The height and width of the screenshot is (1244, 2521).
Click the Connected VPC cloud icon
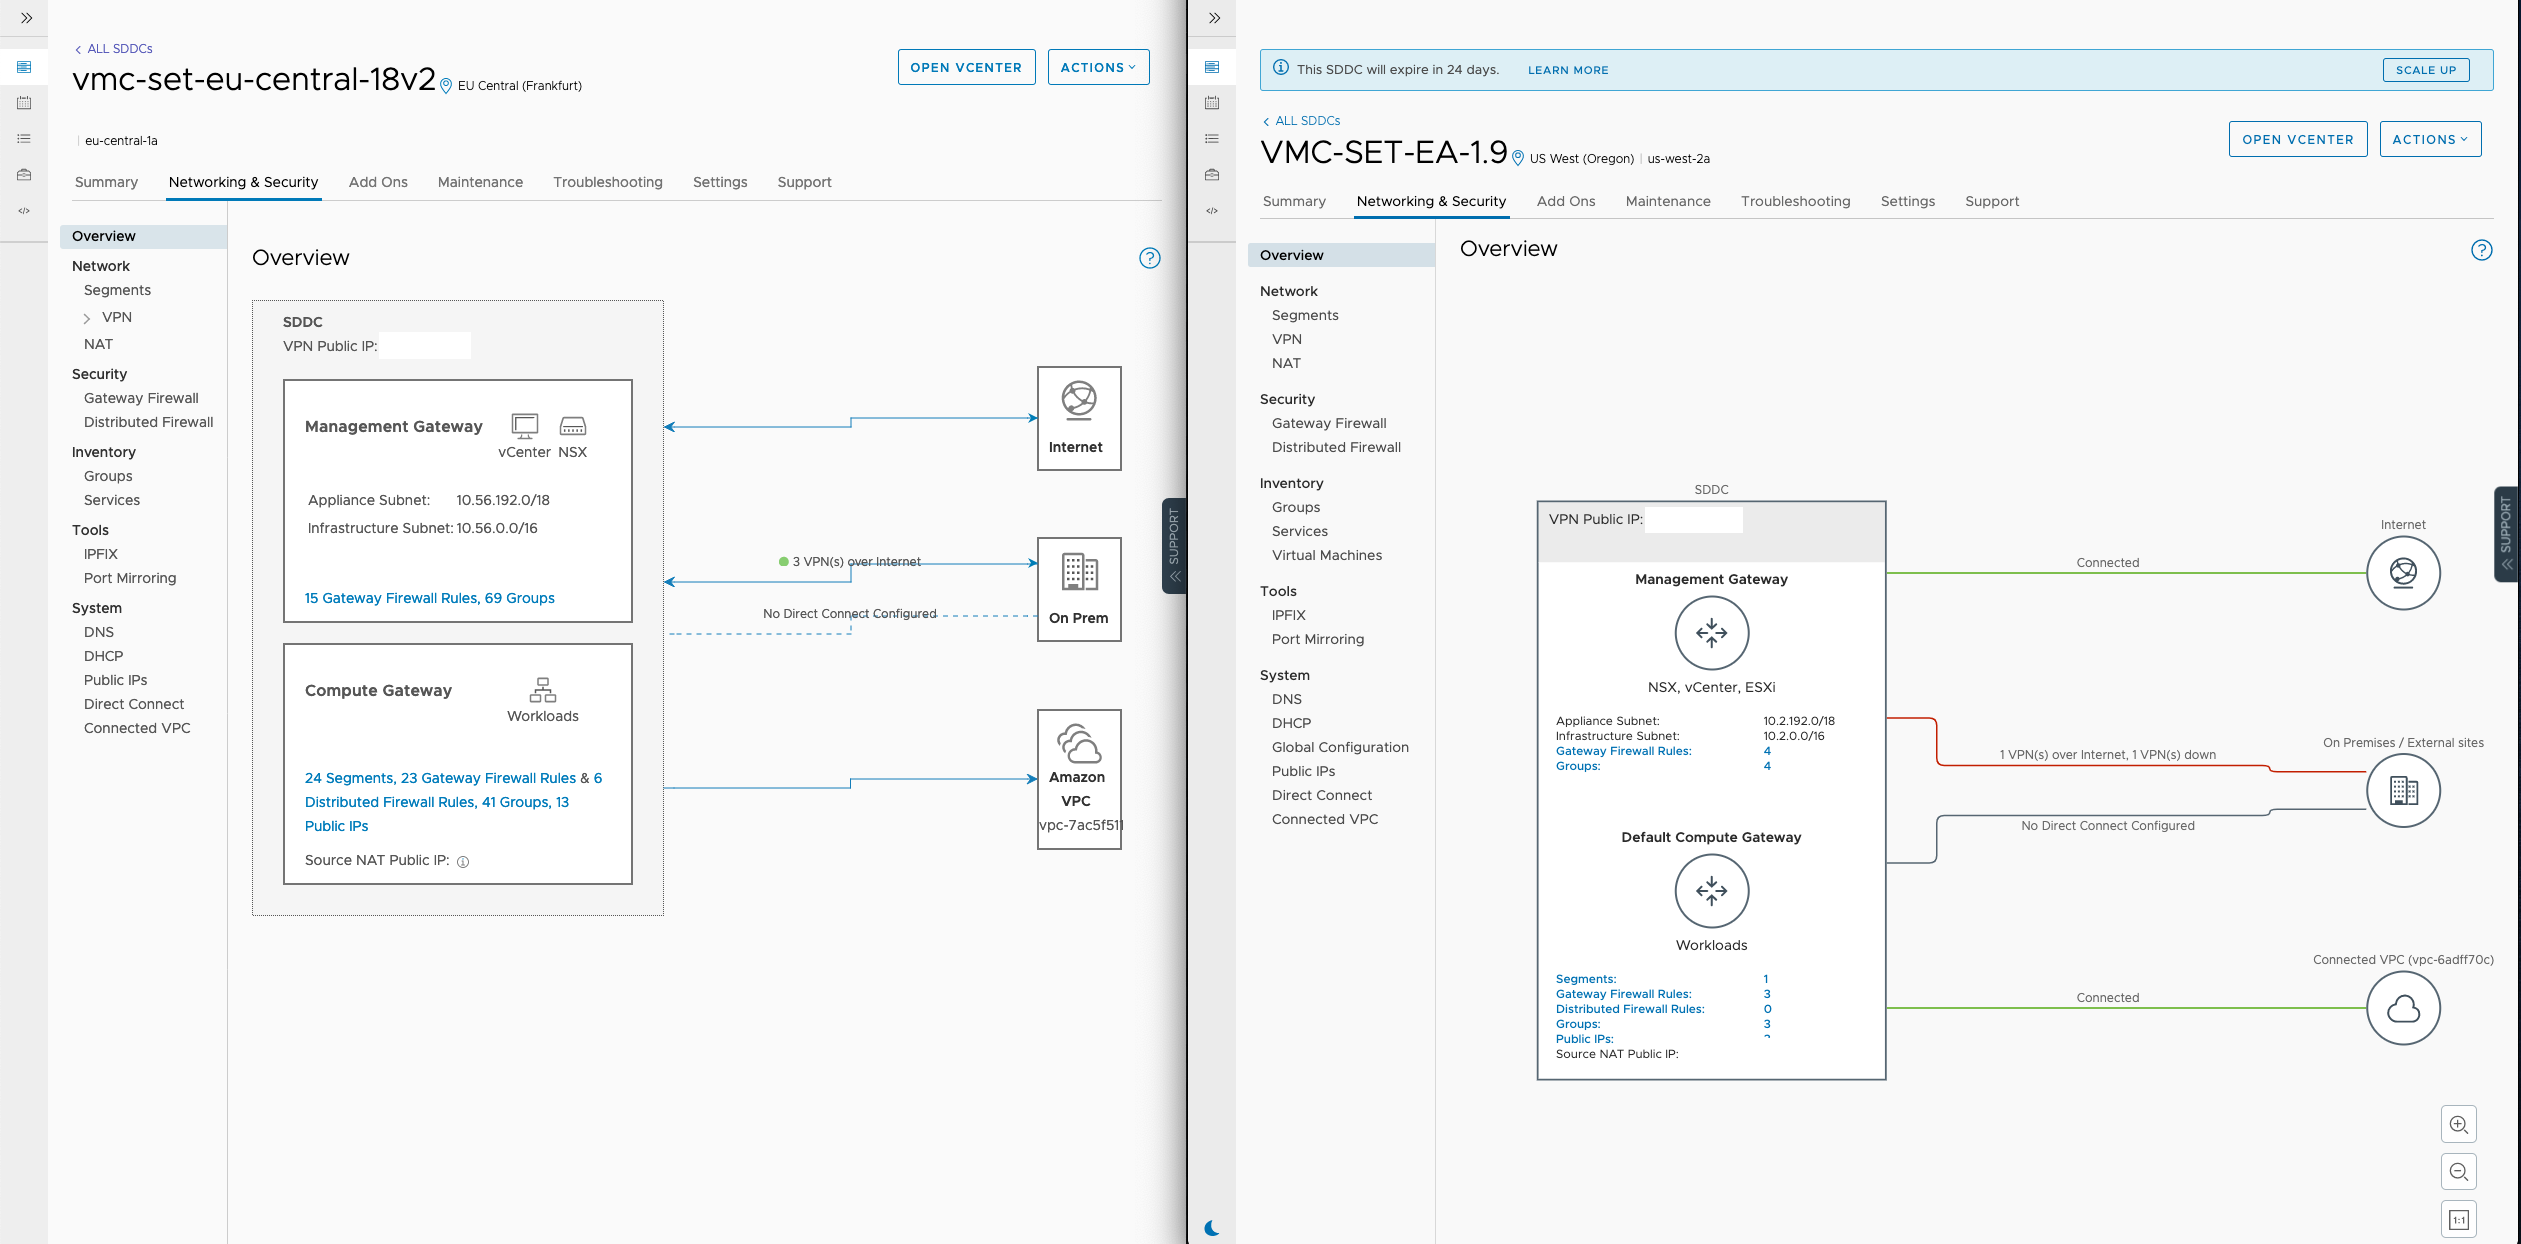point(2403,1009)
